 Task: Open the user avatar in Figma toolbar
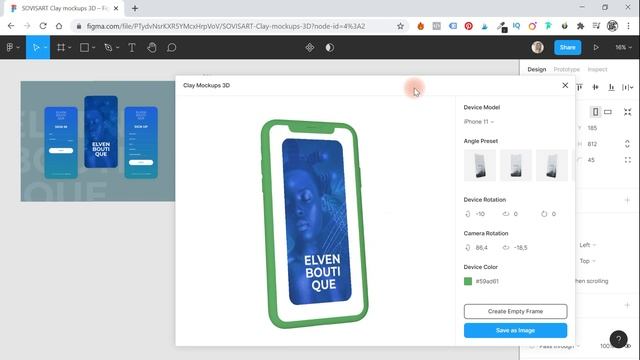538,47
